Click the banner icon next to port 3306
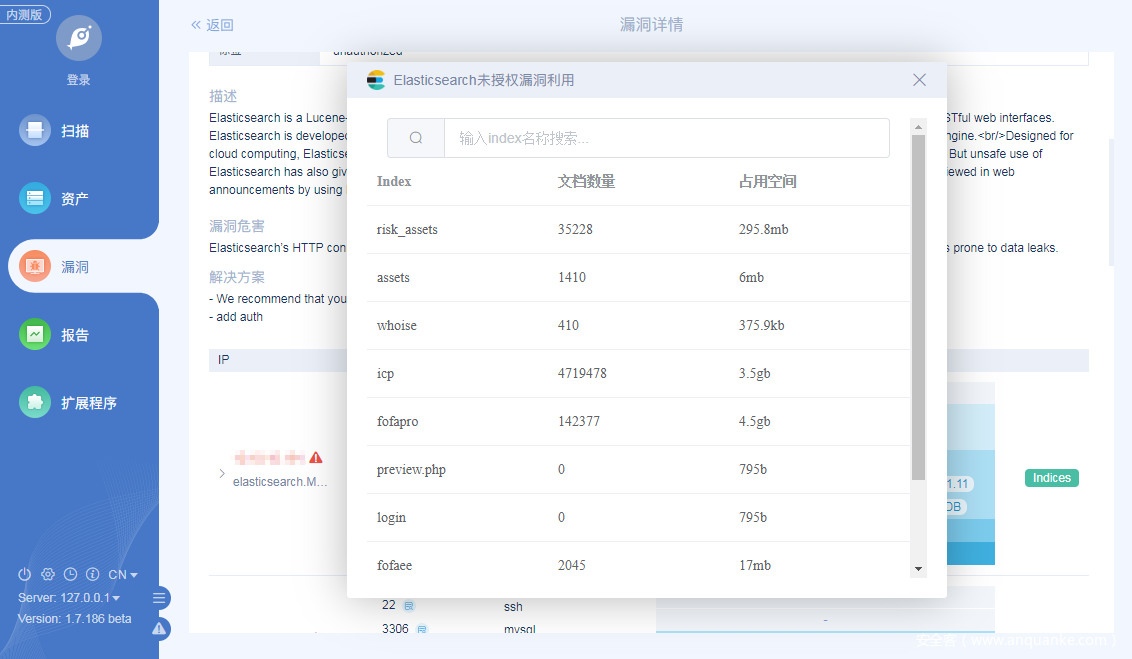The image size is (1132, 659). coord(422,629)
